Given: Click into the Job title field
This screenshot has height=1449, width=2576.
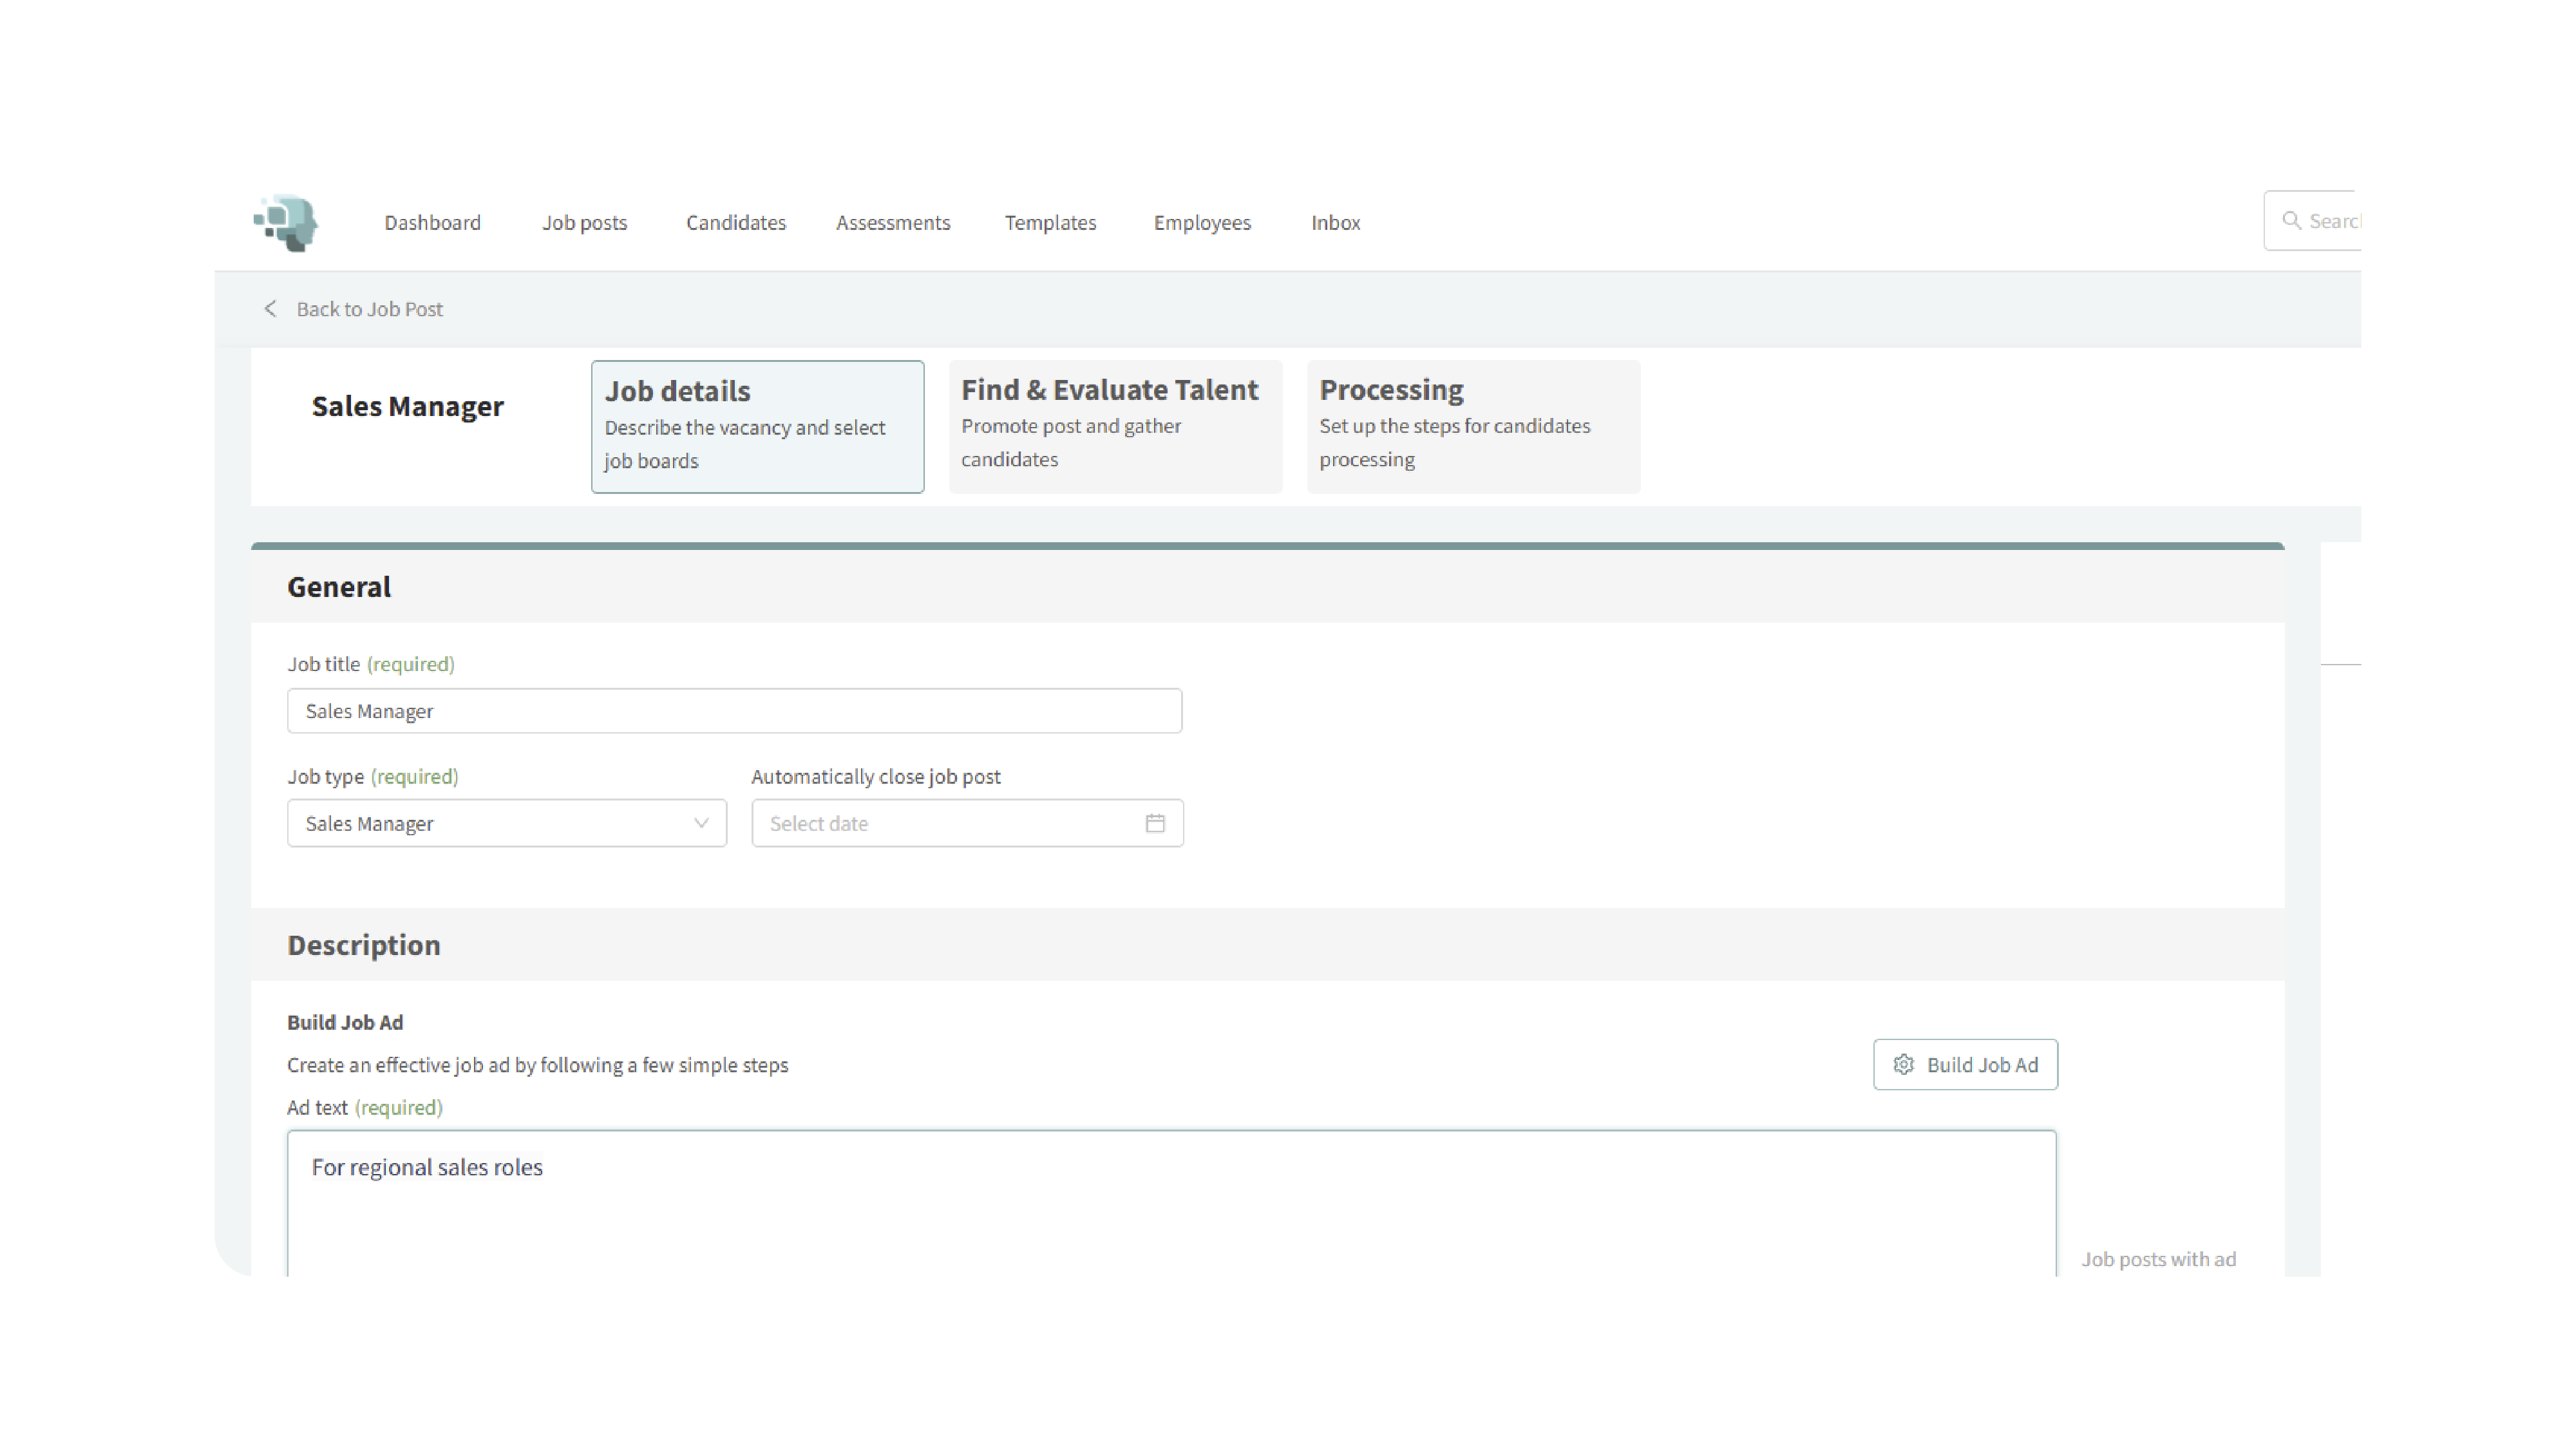Looking at the screenshot, I should [x=734, y=711].
